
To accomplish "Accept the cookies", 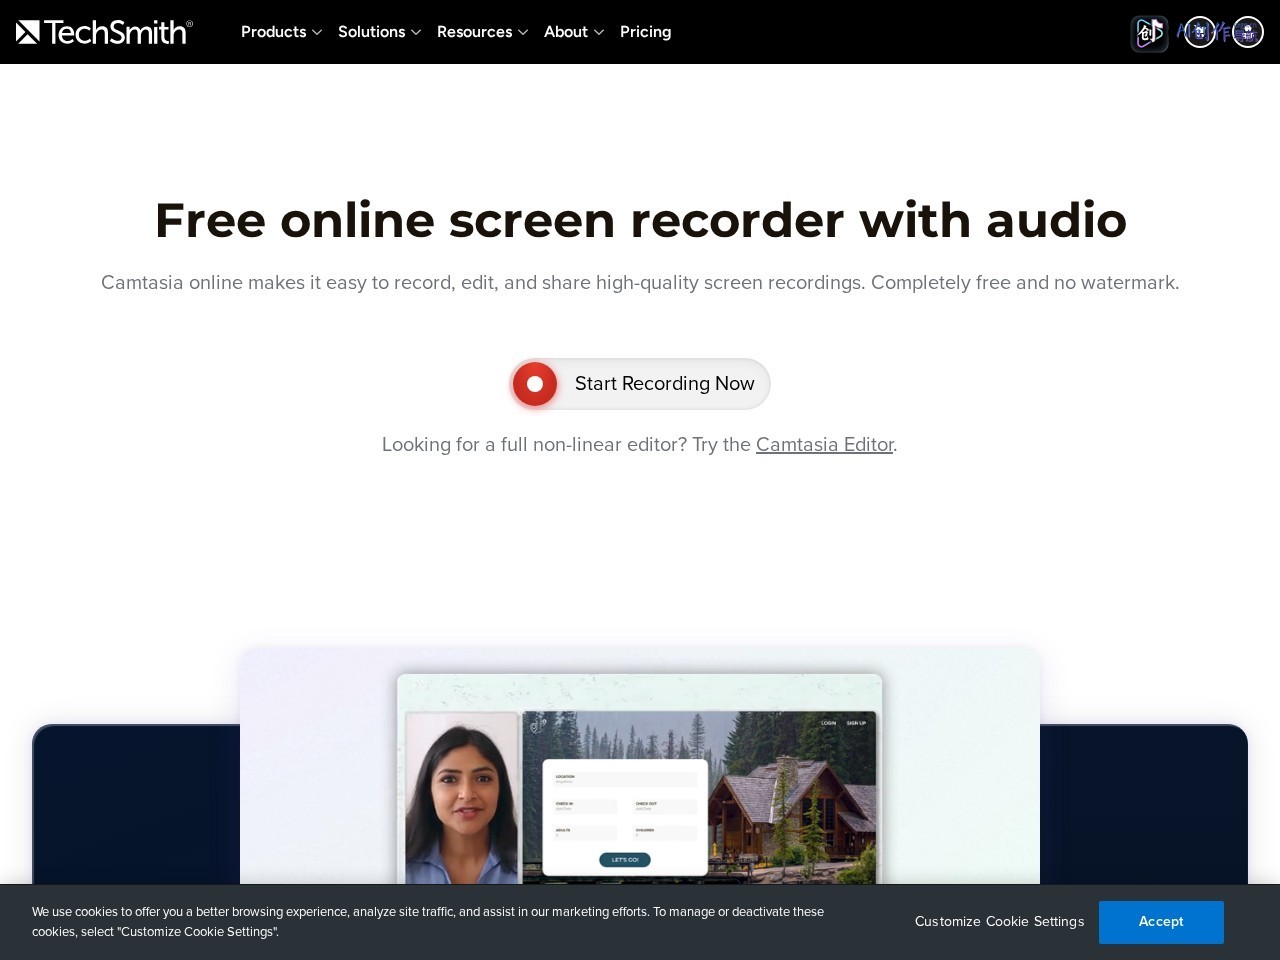I will tap(1161, 922).
